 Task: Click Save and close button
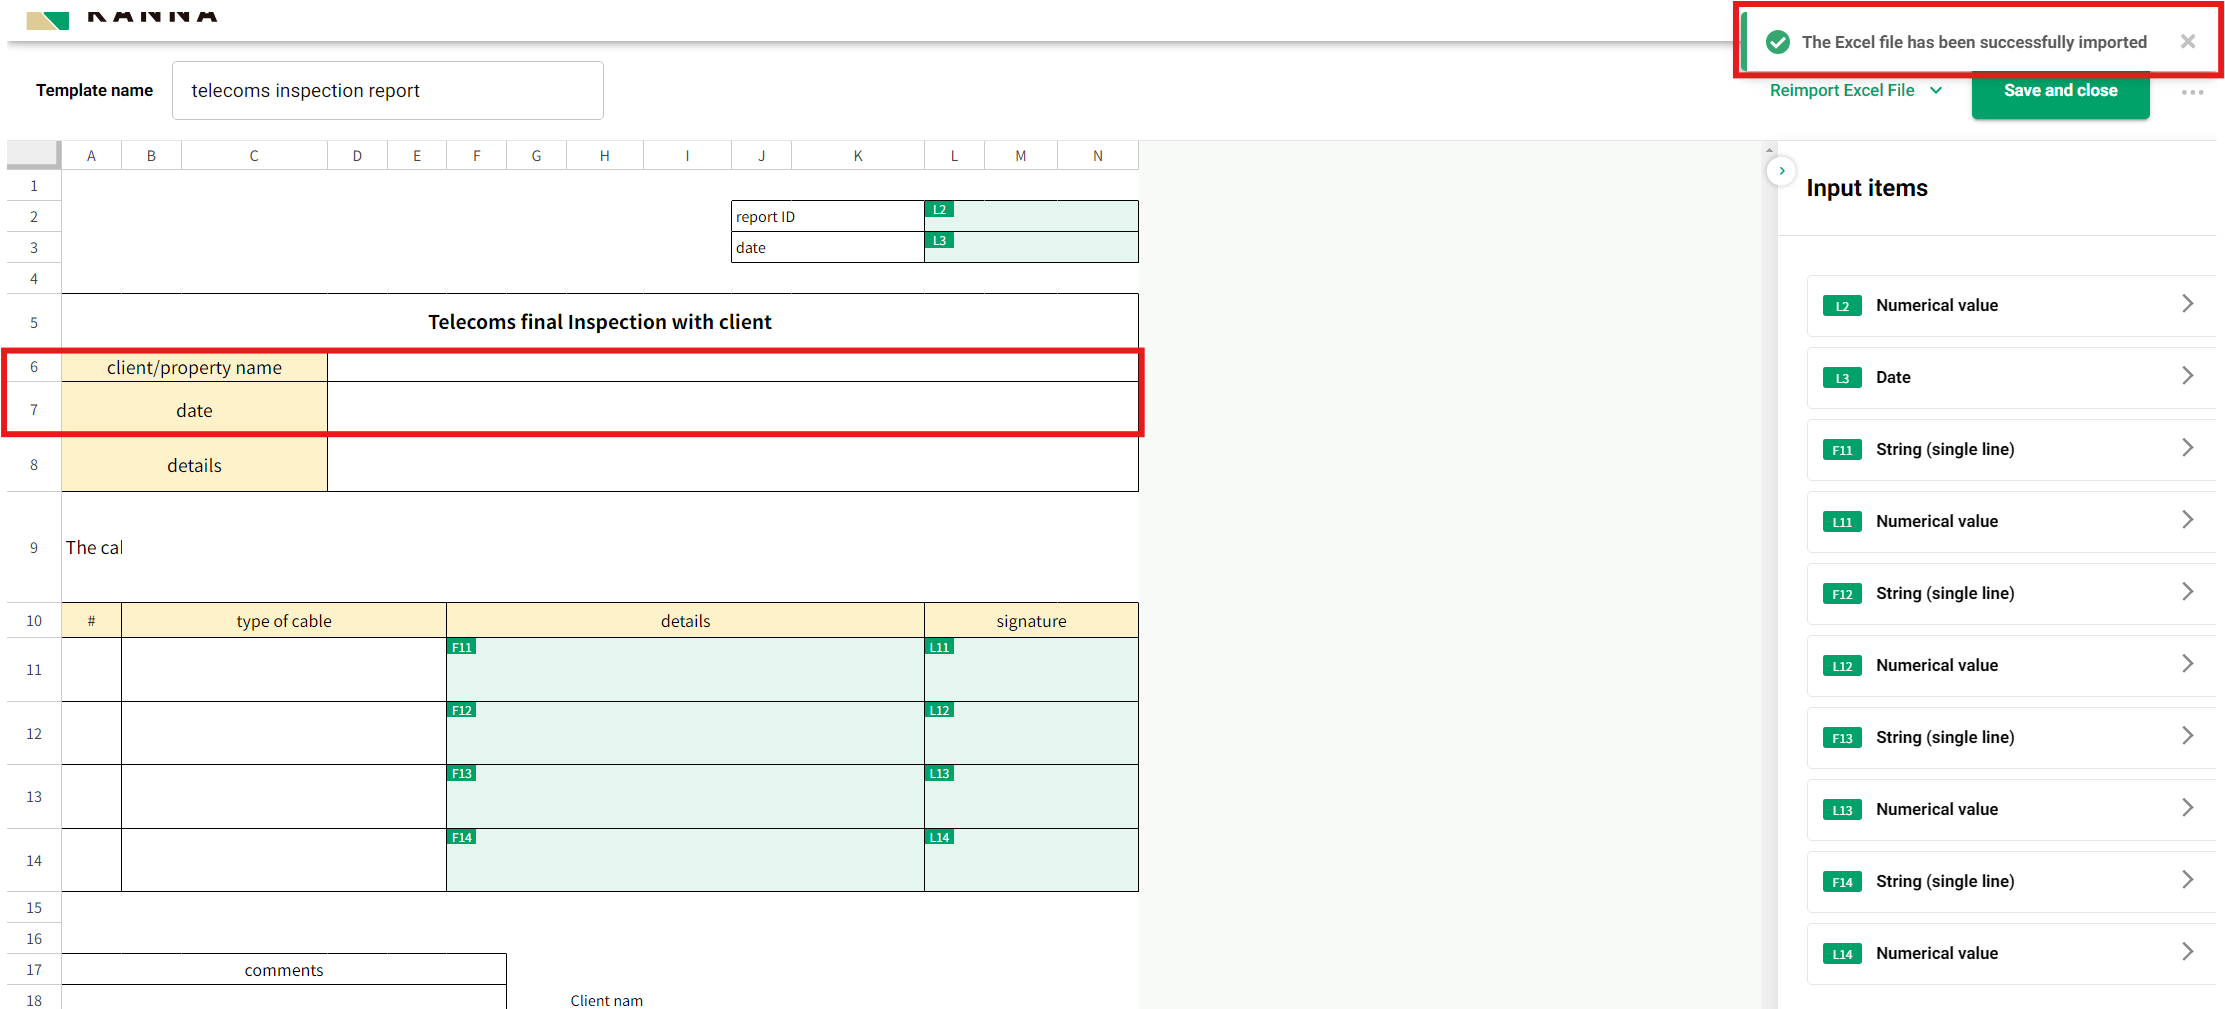(2060, 91)
